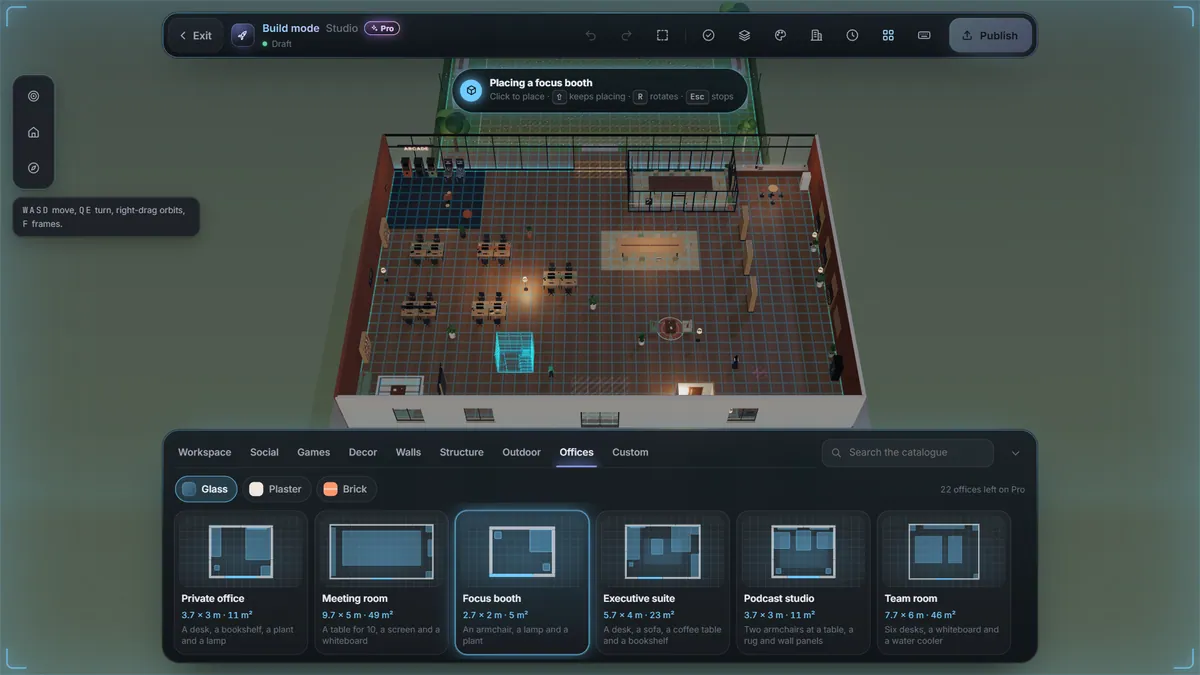Choose the Meeting room card
Image resolution: width=1200 pixels, height=675 pixels.
point(381,583)
